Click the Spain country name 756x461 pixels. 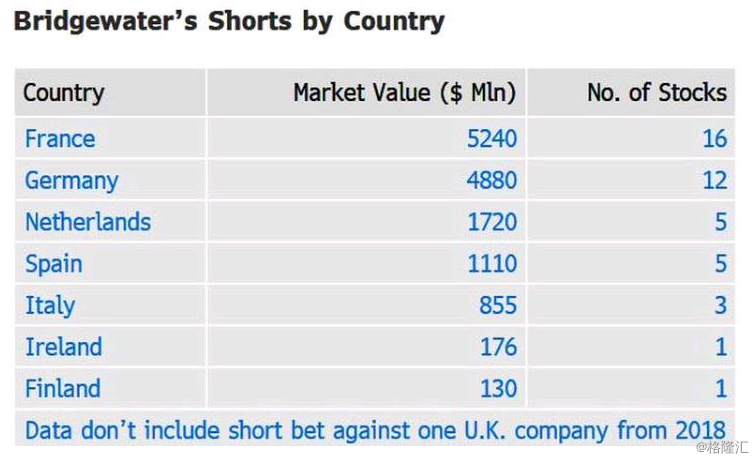tap(54, 264)
